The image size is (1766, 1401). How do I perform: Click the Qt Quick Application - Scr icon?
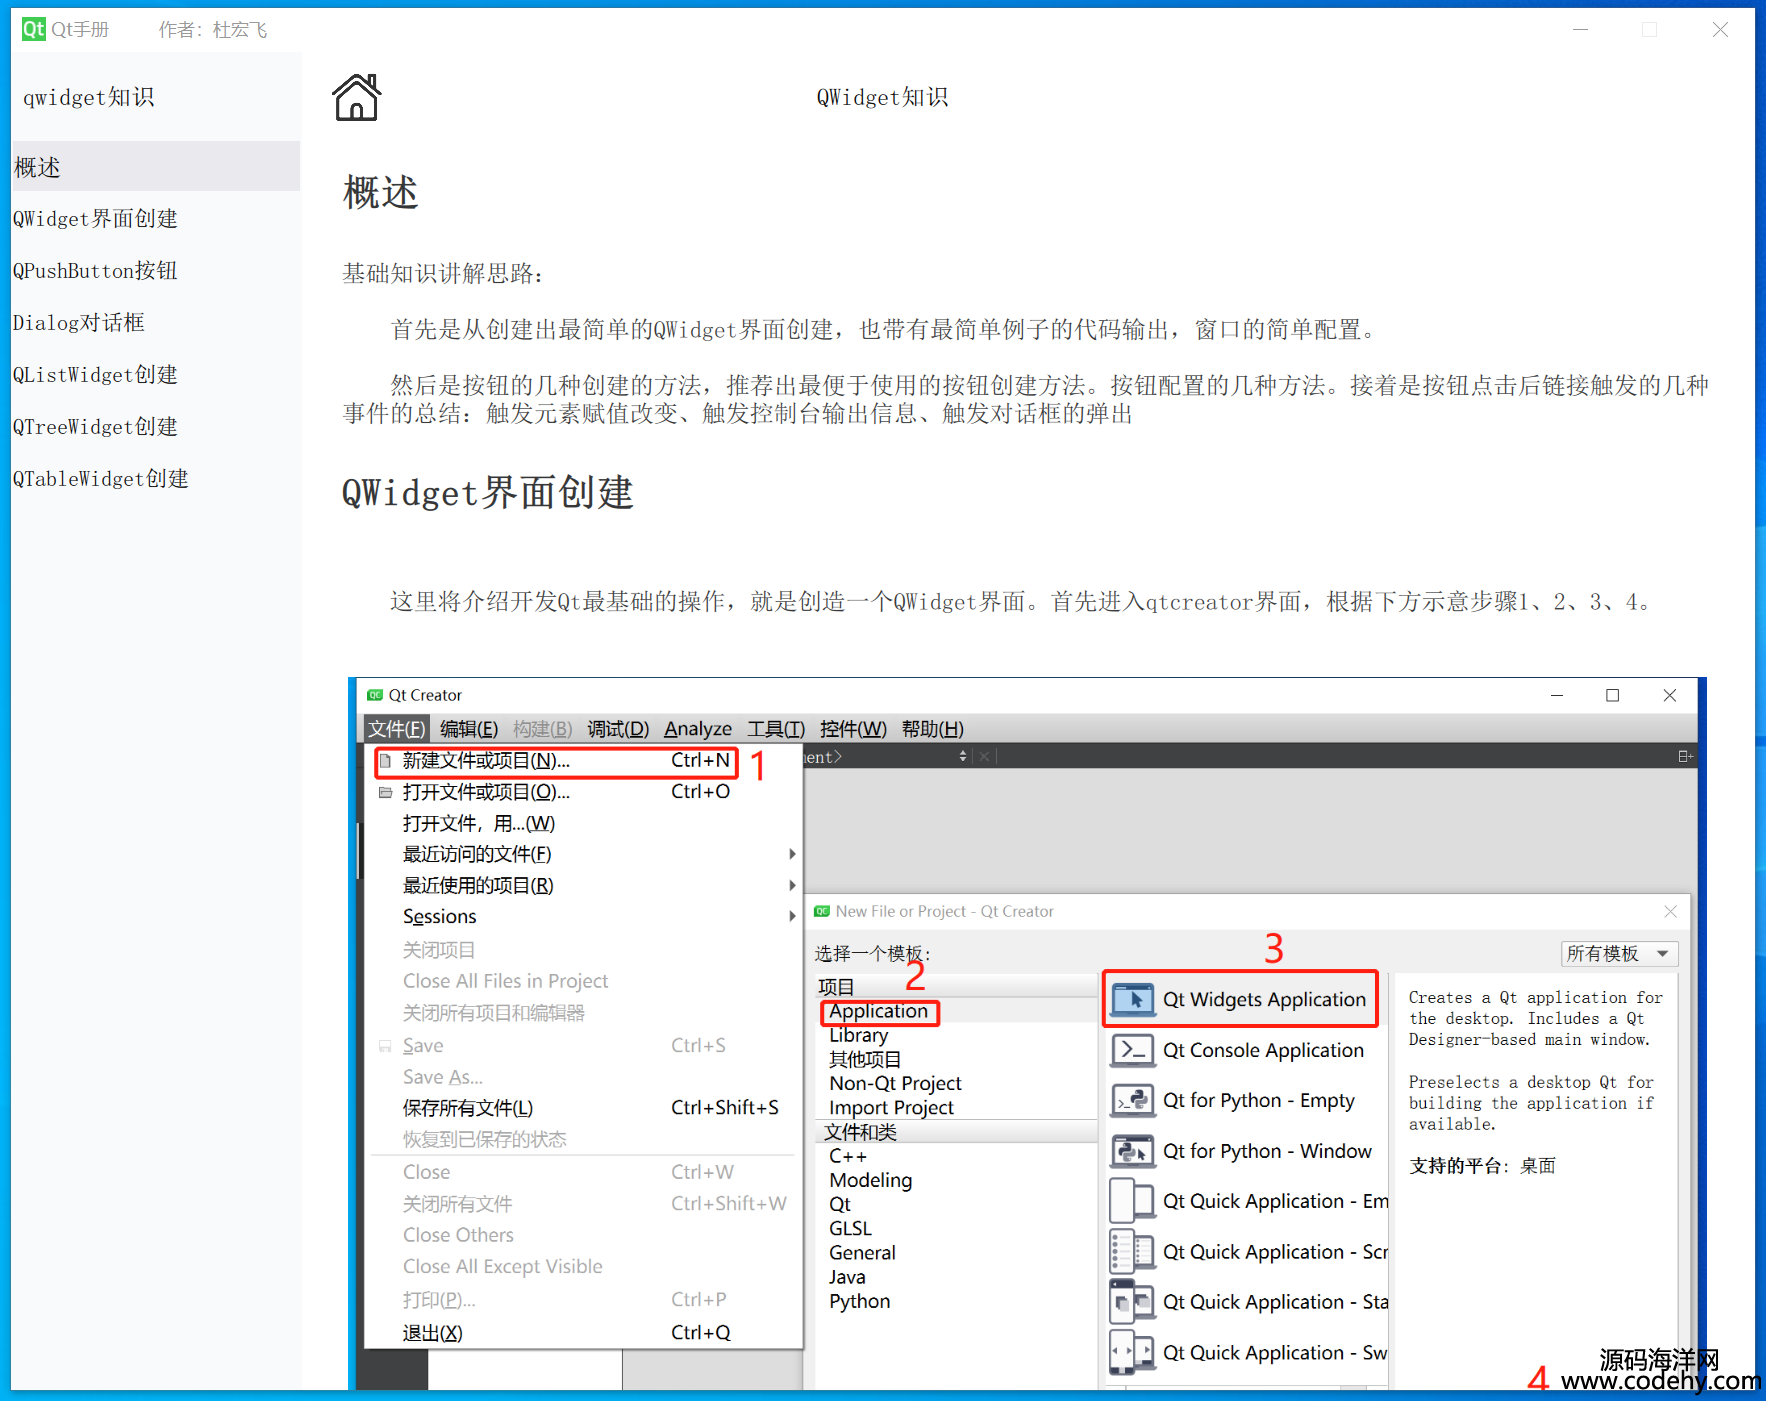click(1133, 1252)
